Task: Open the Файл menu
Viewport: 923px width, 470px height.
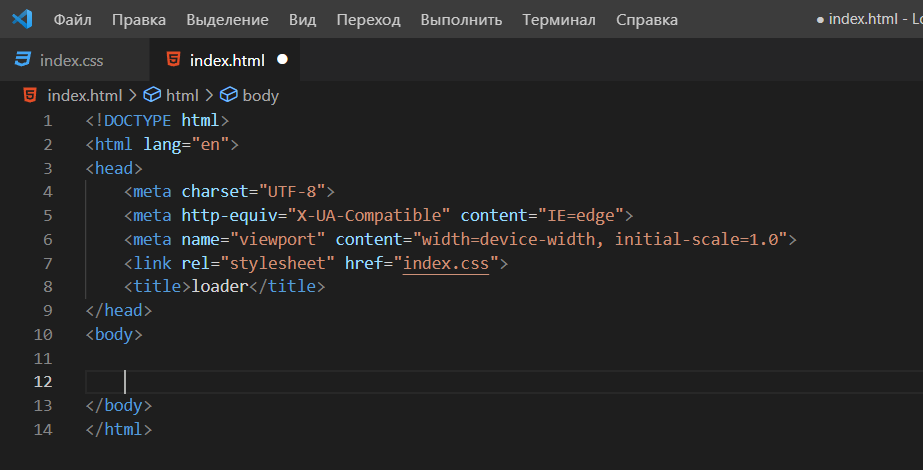Action: coord(72,19)
